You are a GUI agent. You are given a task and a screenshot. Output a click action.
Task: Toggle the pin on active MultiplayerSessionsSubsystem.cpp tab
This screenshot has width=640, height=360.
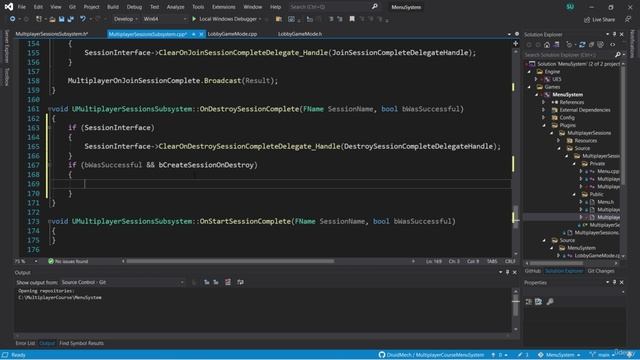click(193, 34)
